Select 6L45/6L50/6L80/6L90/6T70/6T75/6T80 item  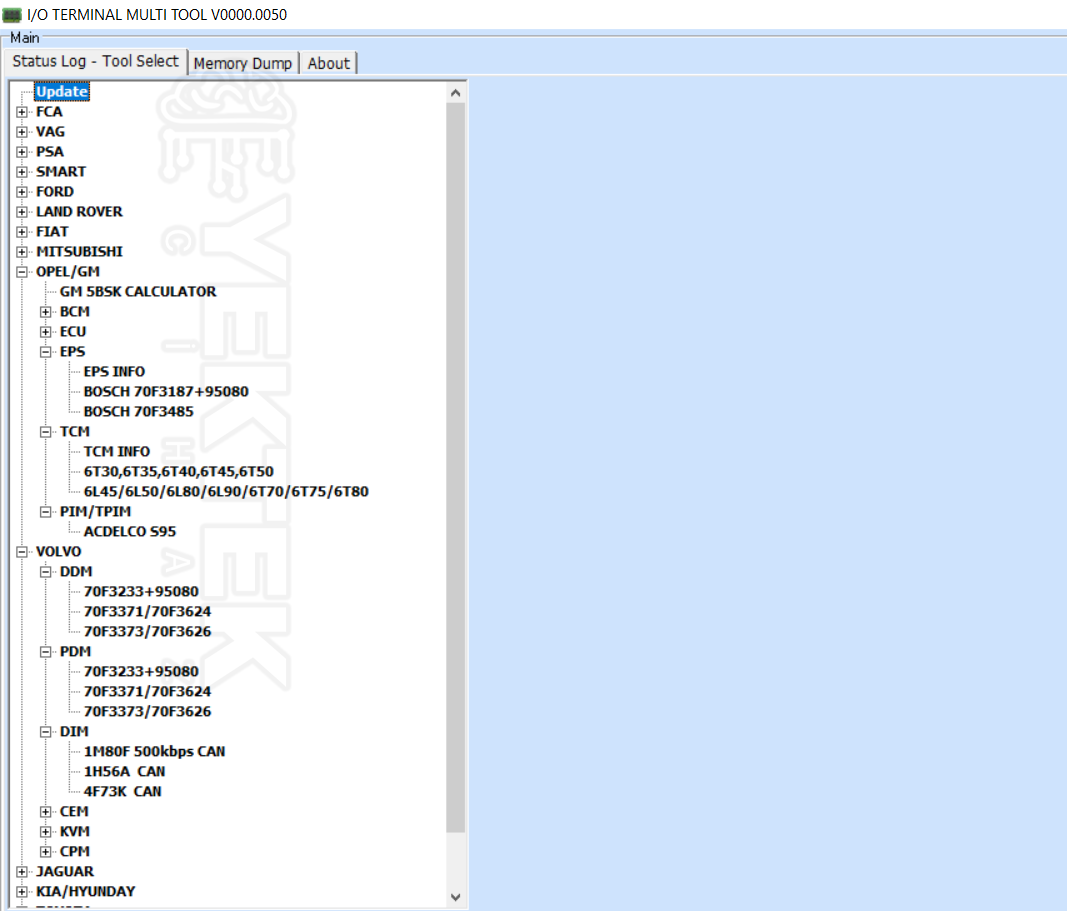(226, 491)
